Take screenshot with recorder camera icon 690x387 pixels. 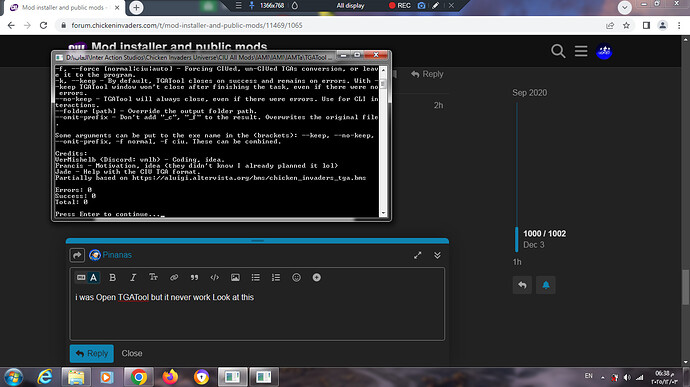coord(421,6)
